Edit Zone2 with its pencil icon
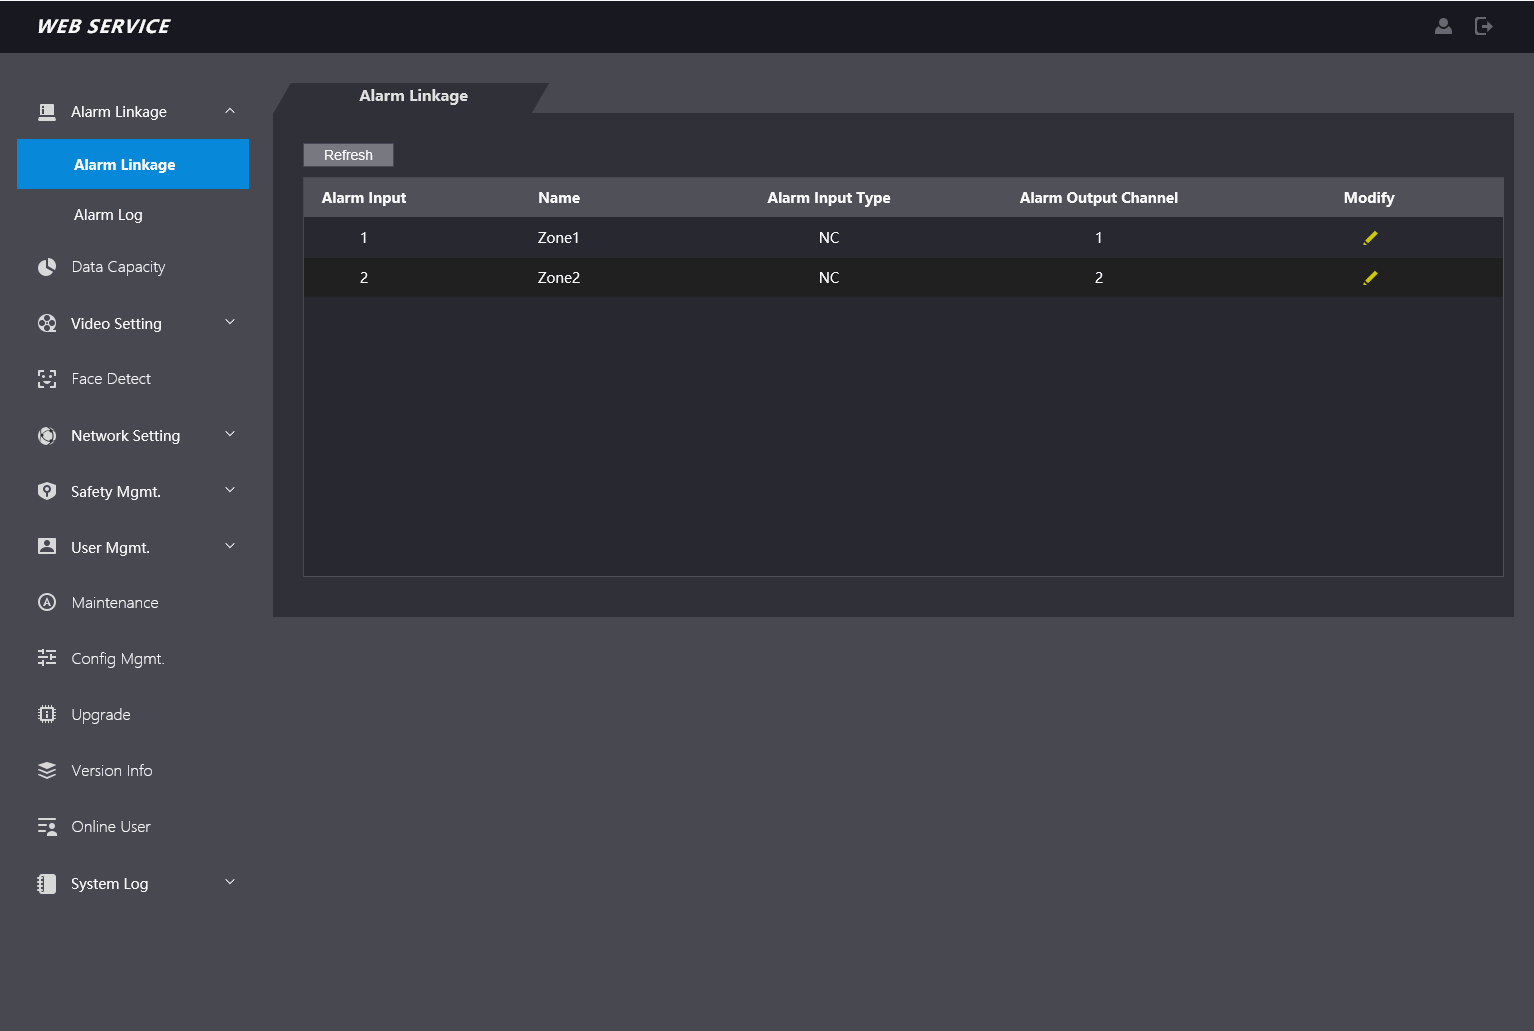1534x1031 pixels. tap(1370, 278)
